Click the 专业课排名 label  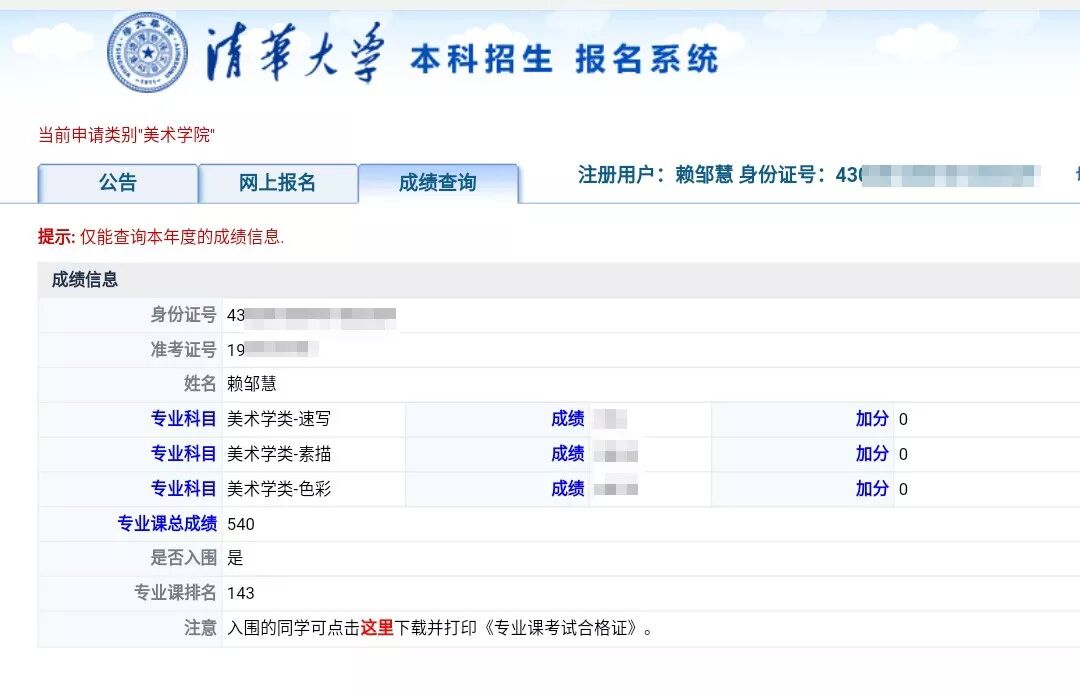click(x=175, y=593)
